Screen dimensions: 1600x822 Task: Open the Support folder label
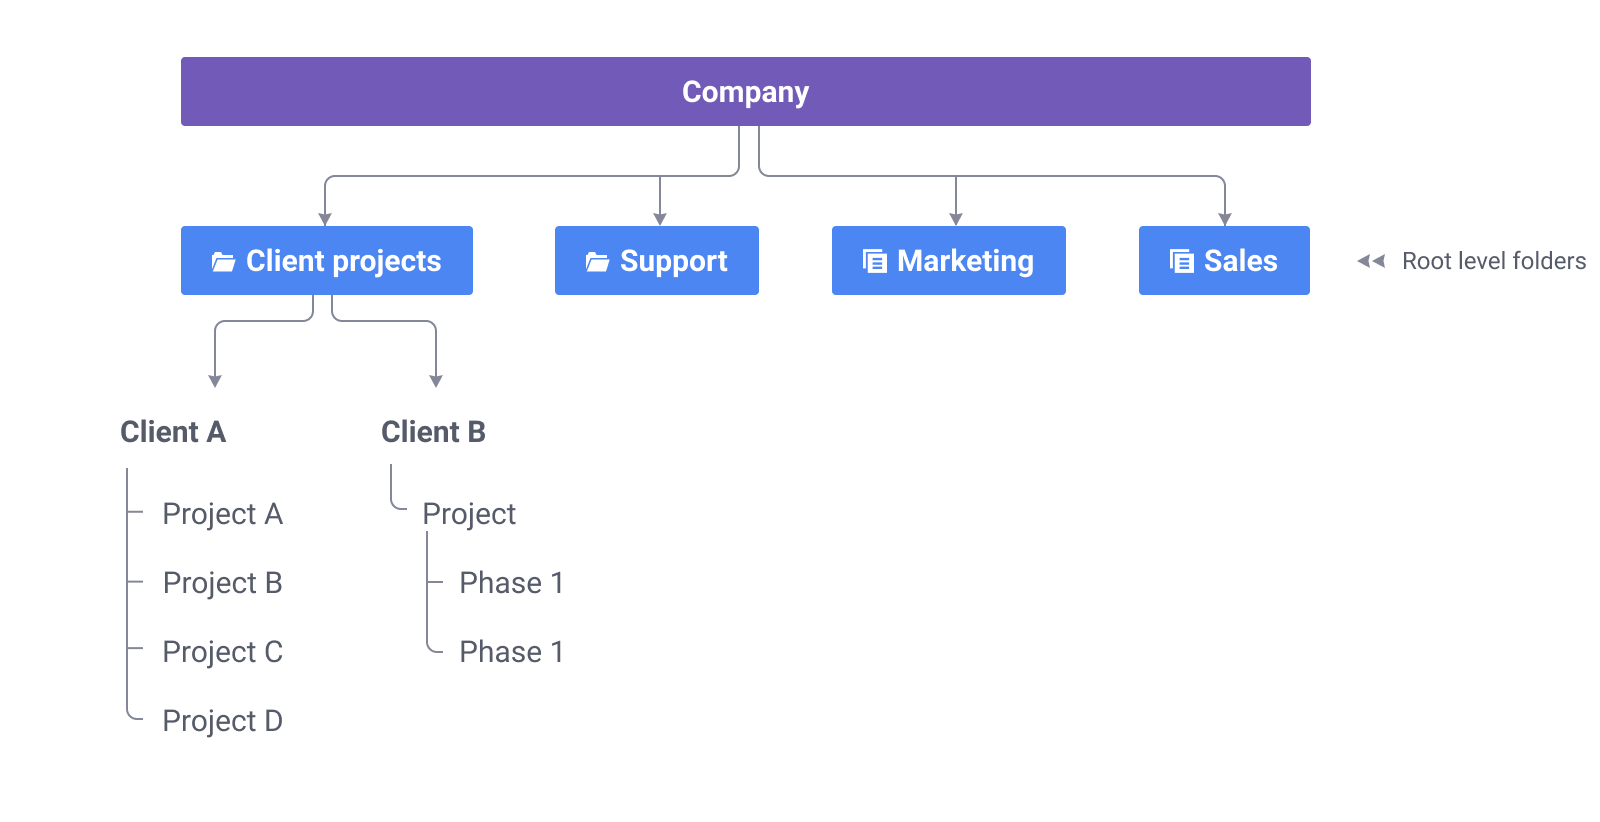pyautogui.click(x=673, y=261)
